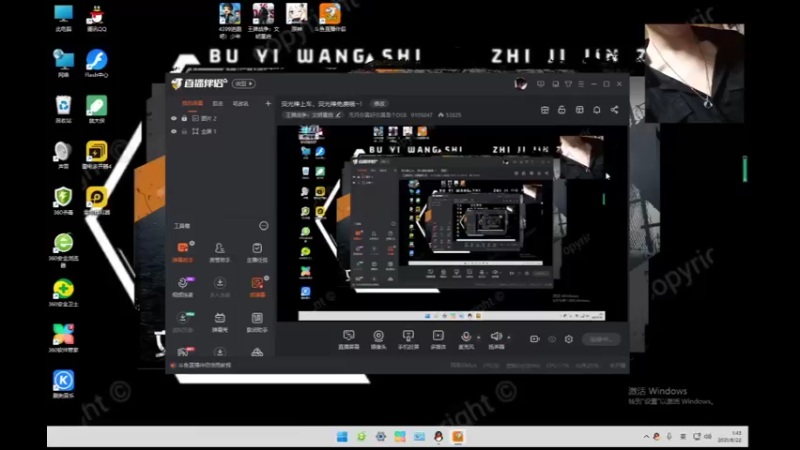This screenshot has height=450, width=800.
Task: Toggle the lock on the 图片 2 layer
Action: [184, 118]
